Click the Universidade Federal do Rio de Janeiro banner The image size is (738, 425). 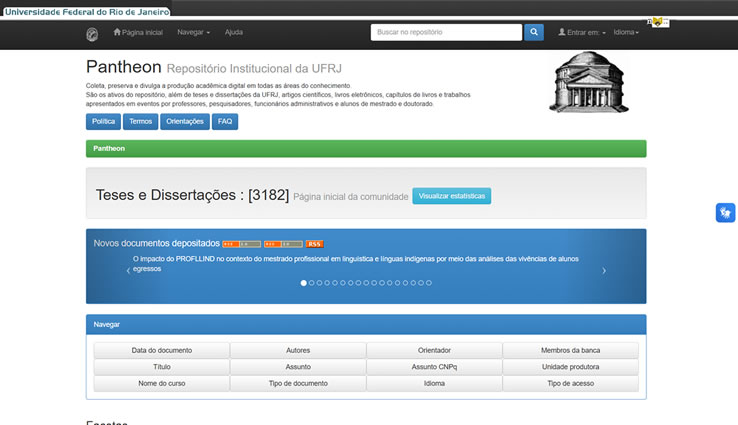pos(87,11)
